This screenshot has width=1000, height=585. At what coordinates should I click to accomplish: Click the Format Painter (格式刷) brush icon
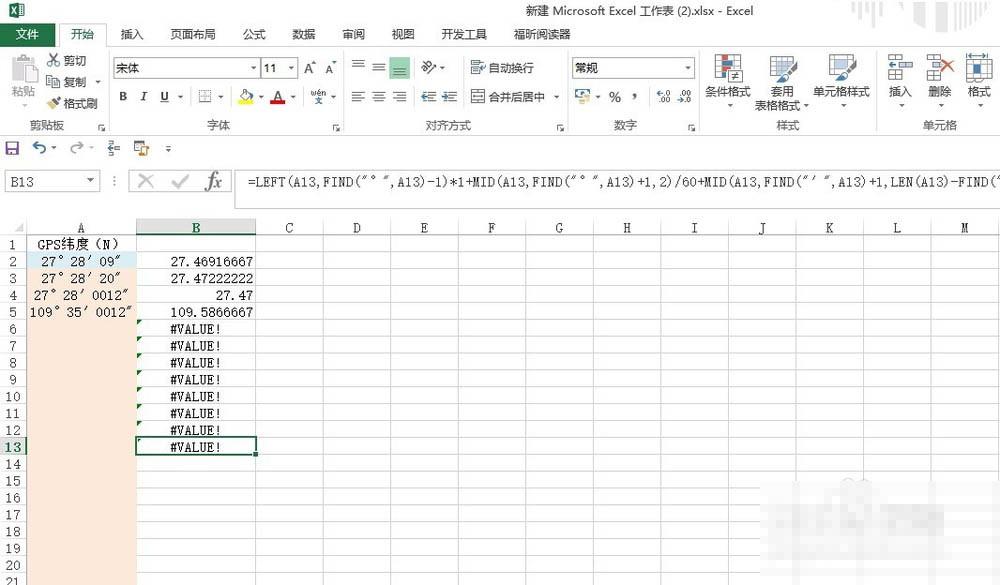coord(54,103)
